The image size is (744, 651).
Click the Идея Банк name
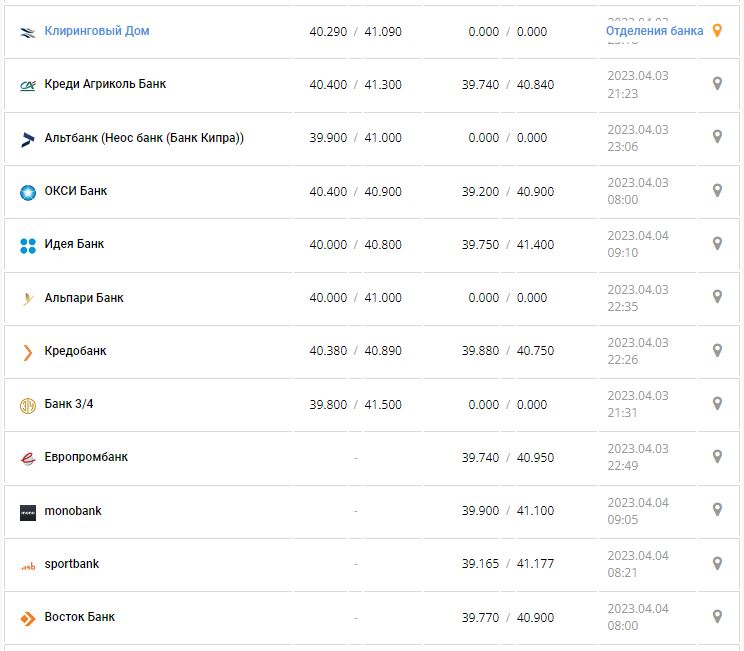tap(74, 244)
